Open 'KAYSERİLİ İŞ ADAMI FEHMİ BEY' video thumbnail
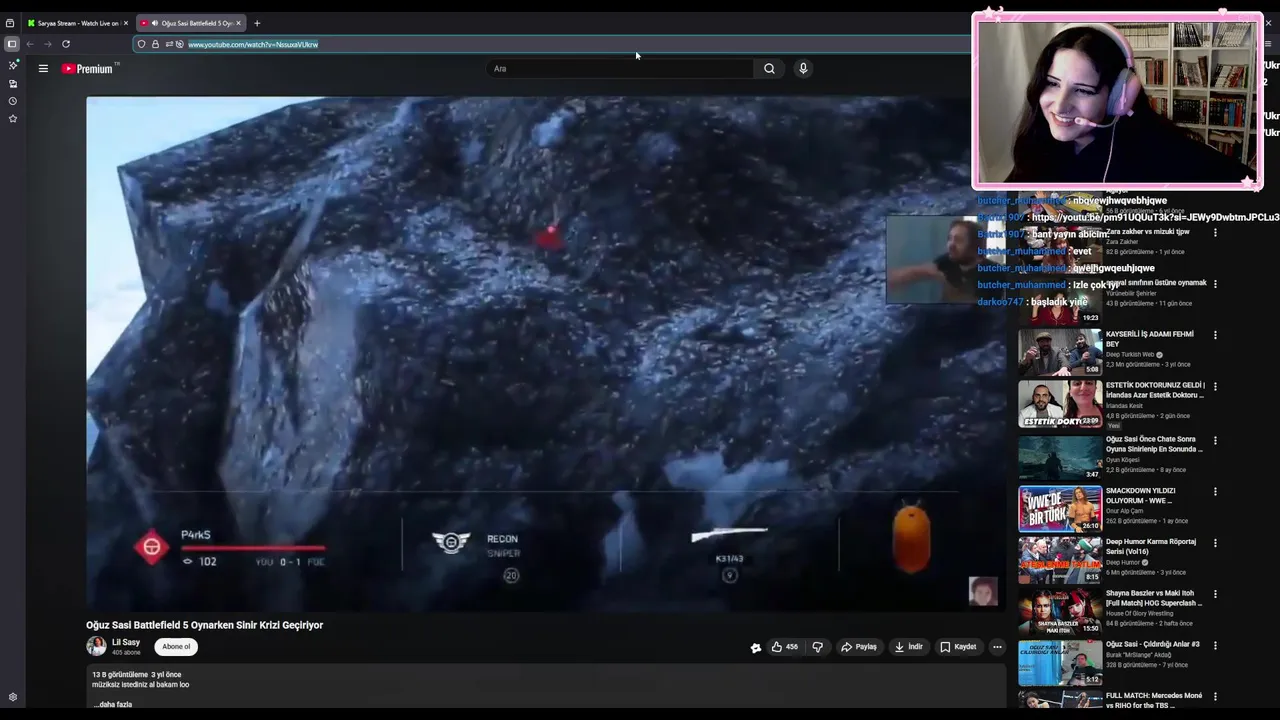This screenshot has height=720, width=1280. click(1060, 352)
